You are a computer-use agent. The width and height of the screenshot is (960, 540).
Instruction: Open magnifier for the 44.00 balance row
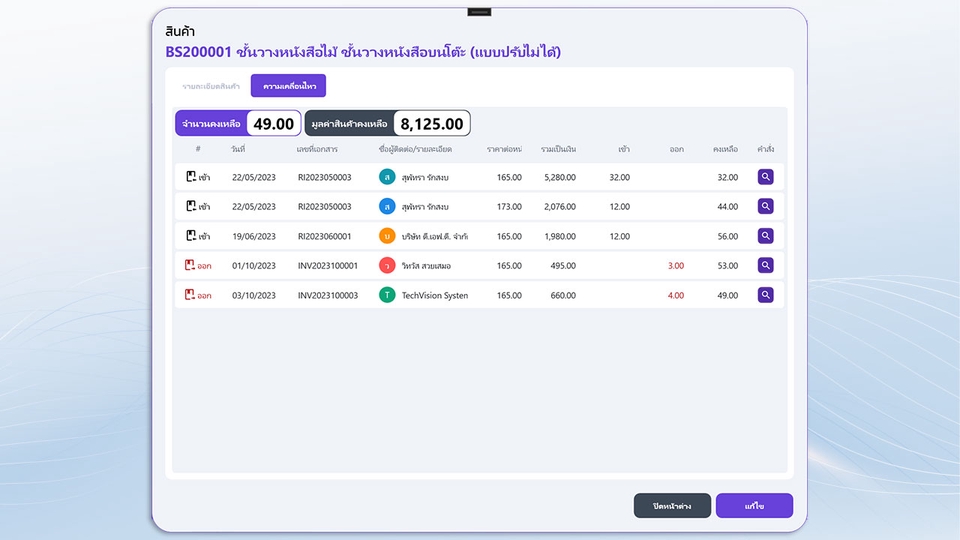[x=765, y=206]
